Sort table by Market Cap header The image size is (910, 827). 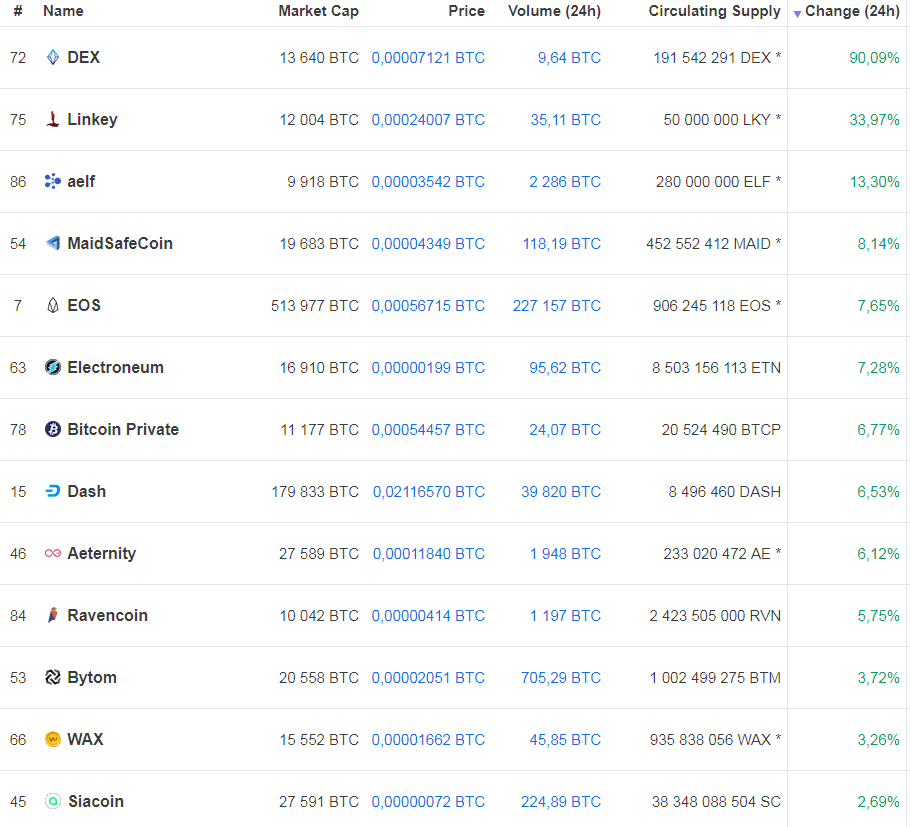click(319, 11)
